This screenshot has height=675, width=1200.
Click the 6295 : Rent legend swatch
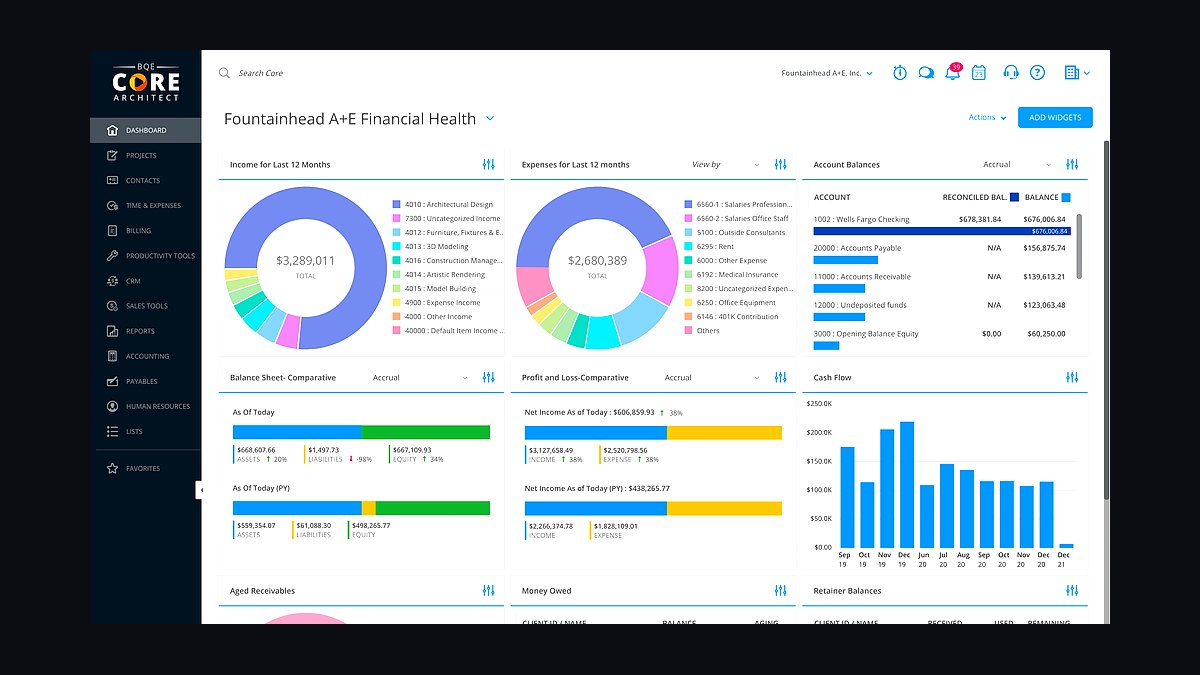[688, 246]
